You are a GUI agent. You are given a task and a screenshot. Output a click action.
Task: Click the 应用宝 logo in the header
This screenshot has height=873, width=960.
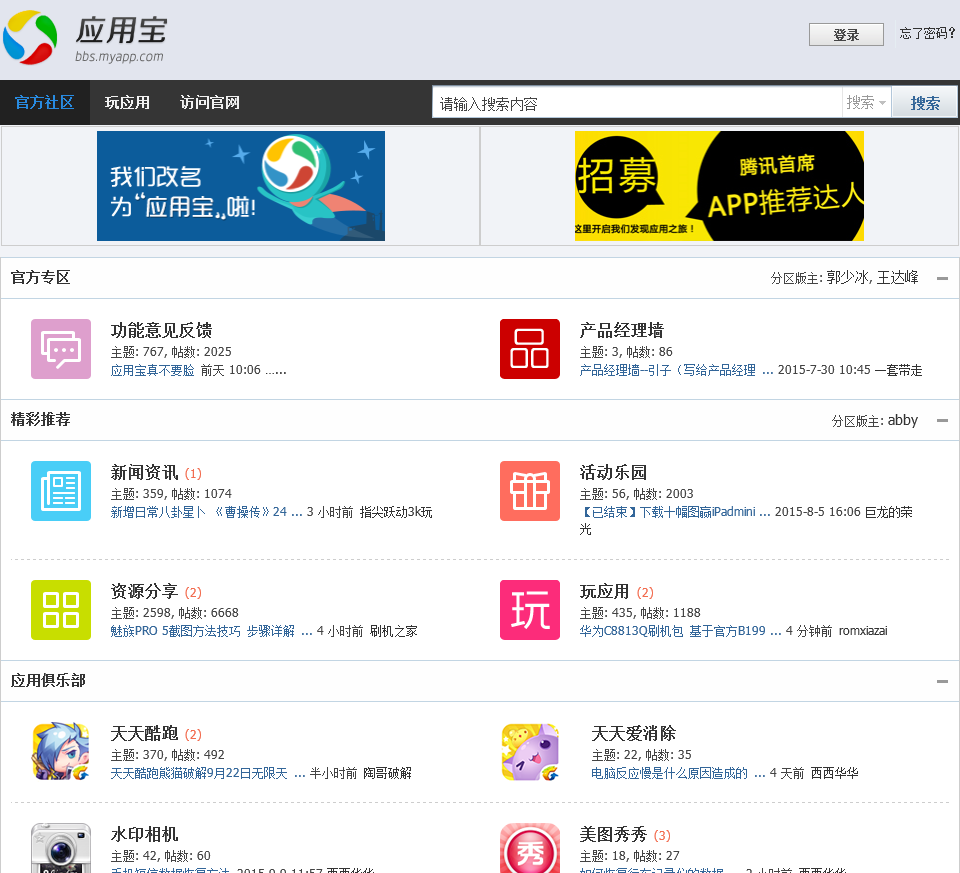(x=86, y=38)
